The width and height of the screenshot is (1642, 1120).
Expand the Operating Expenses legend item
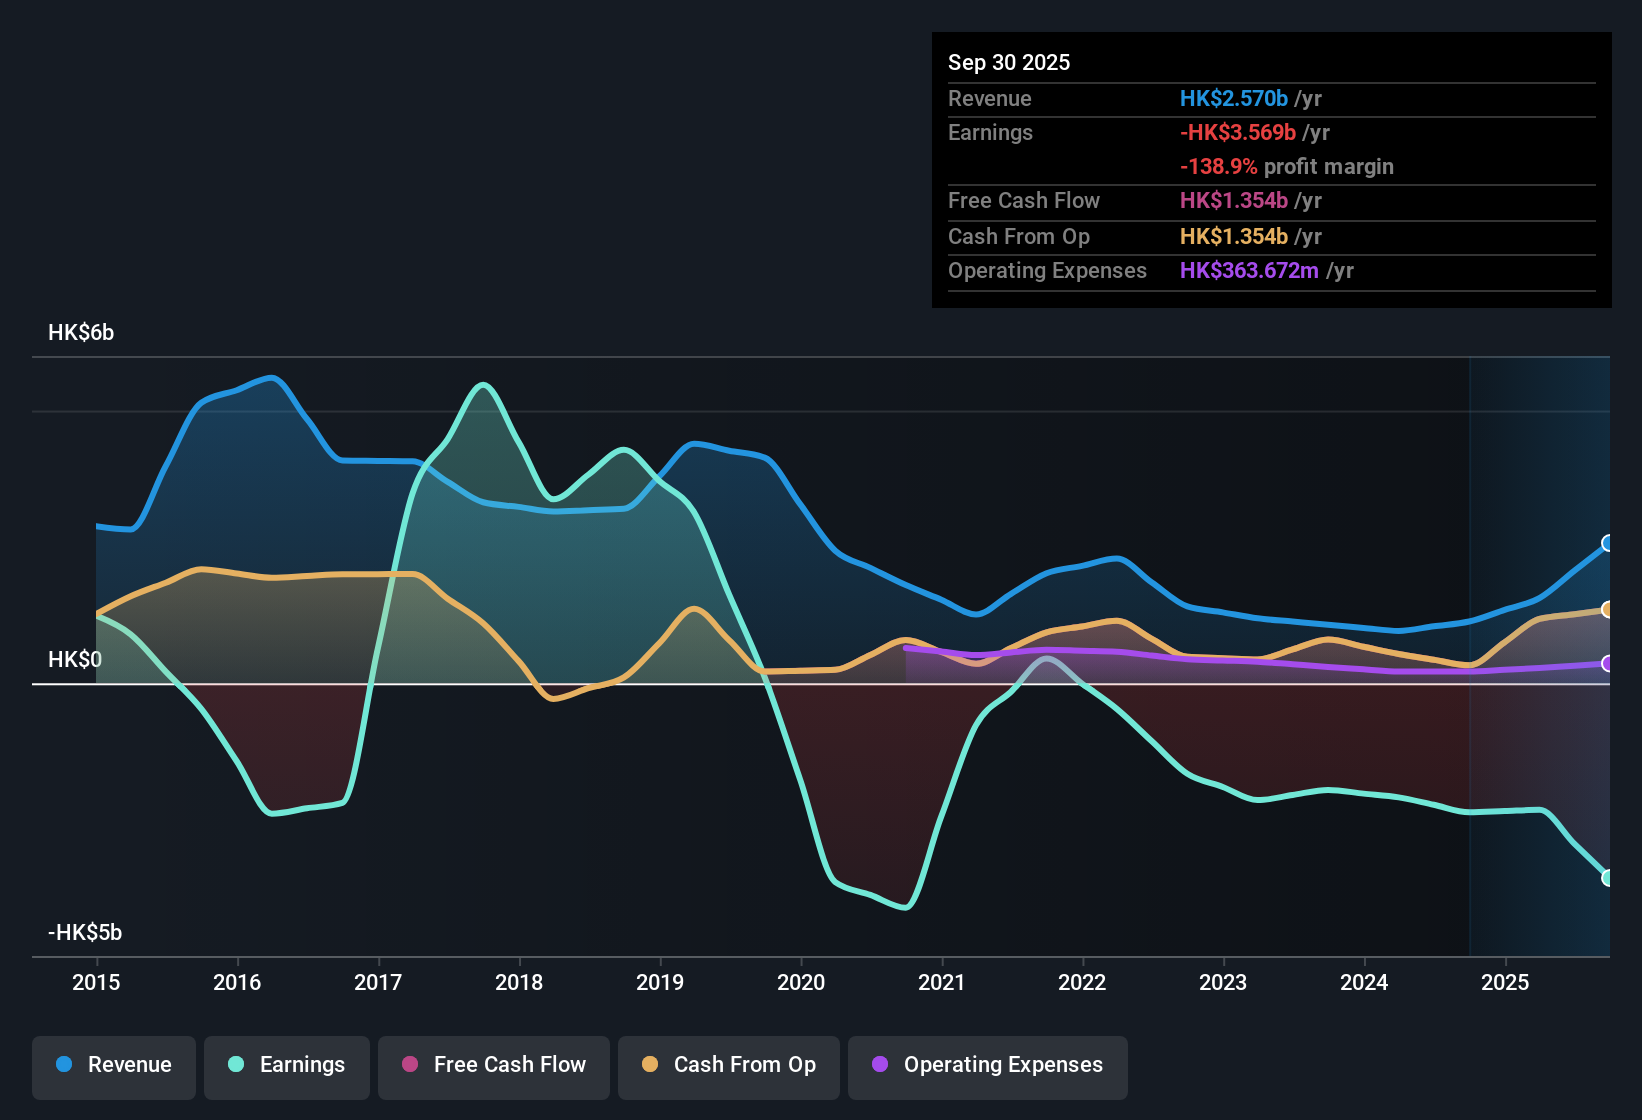point(987,1066)
